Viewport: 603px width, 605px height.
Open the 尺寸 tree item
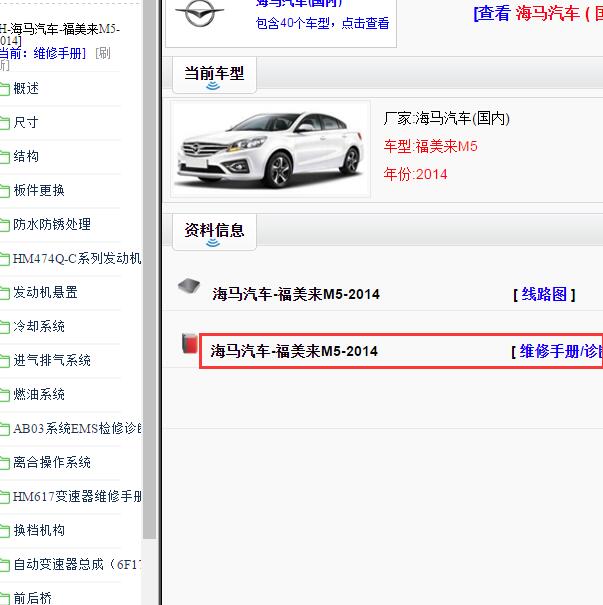26,123
